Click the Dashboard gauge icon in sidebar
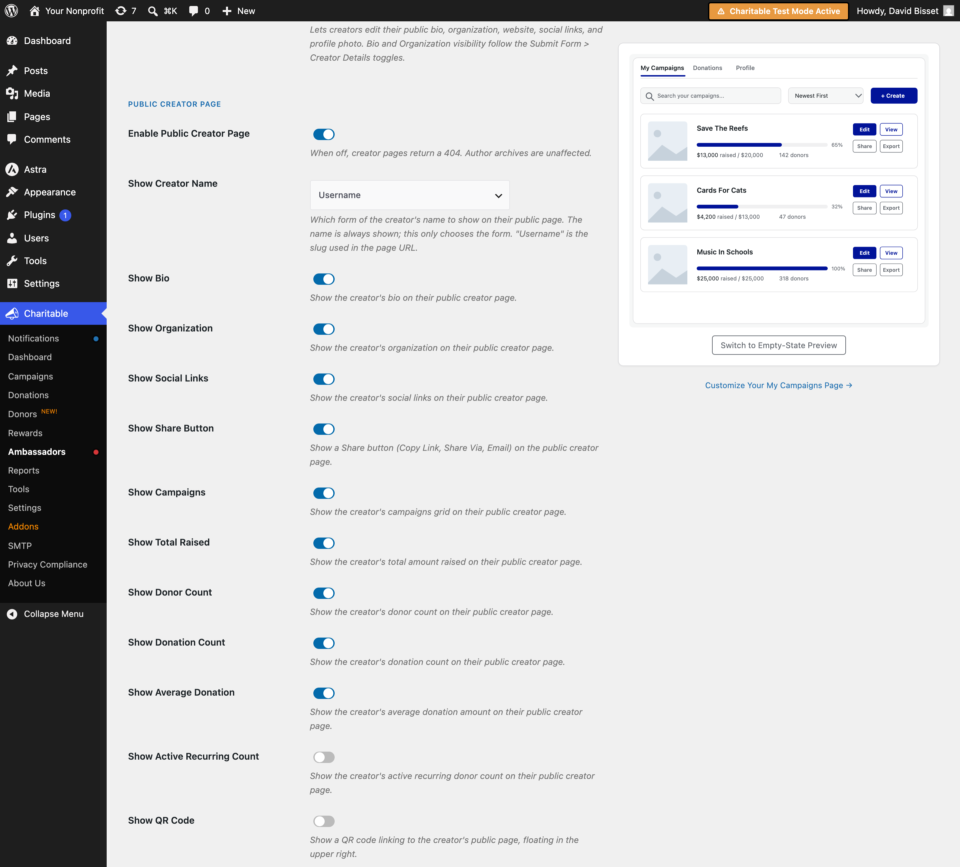Image resolution: width=960 pixels, height=867 pixels. 12,40
